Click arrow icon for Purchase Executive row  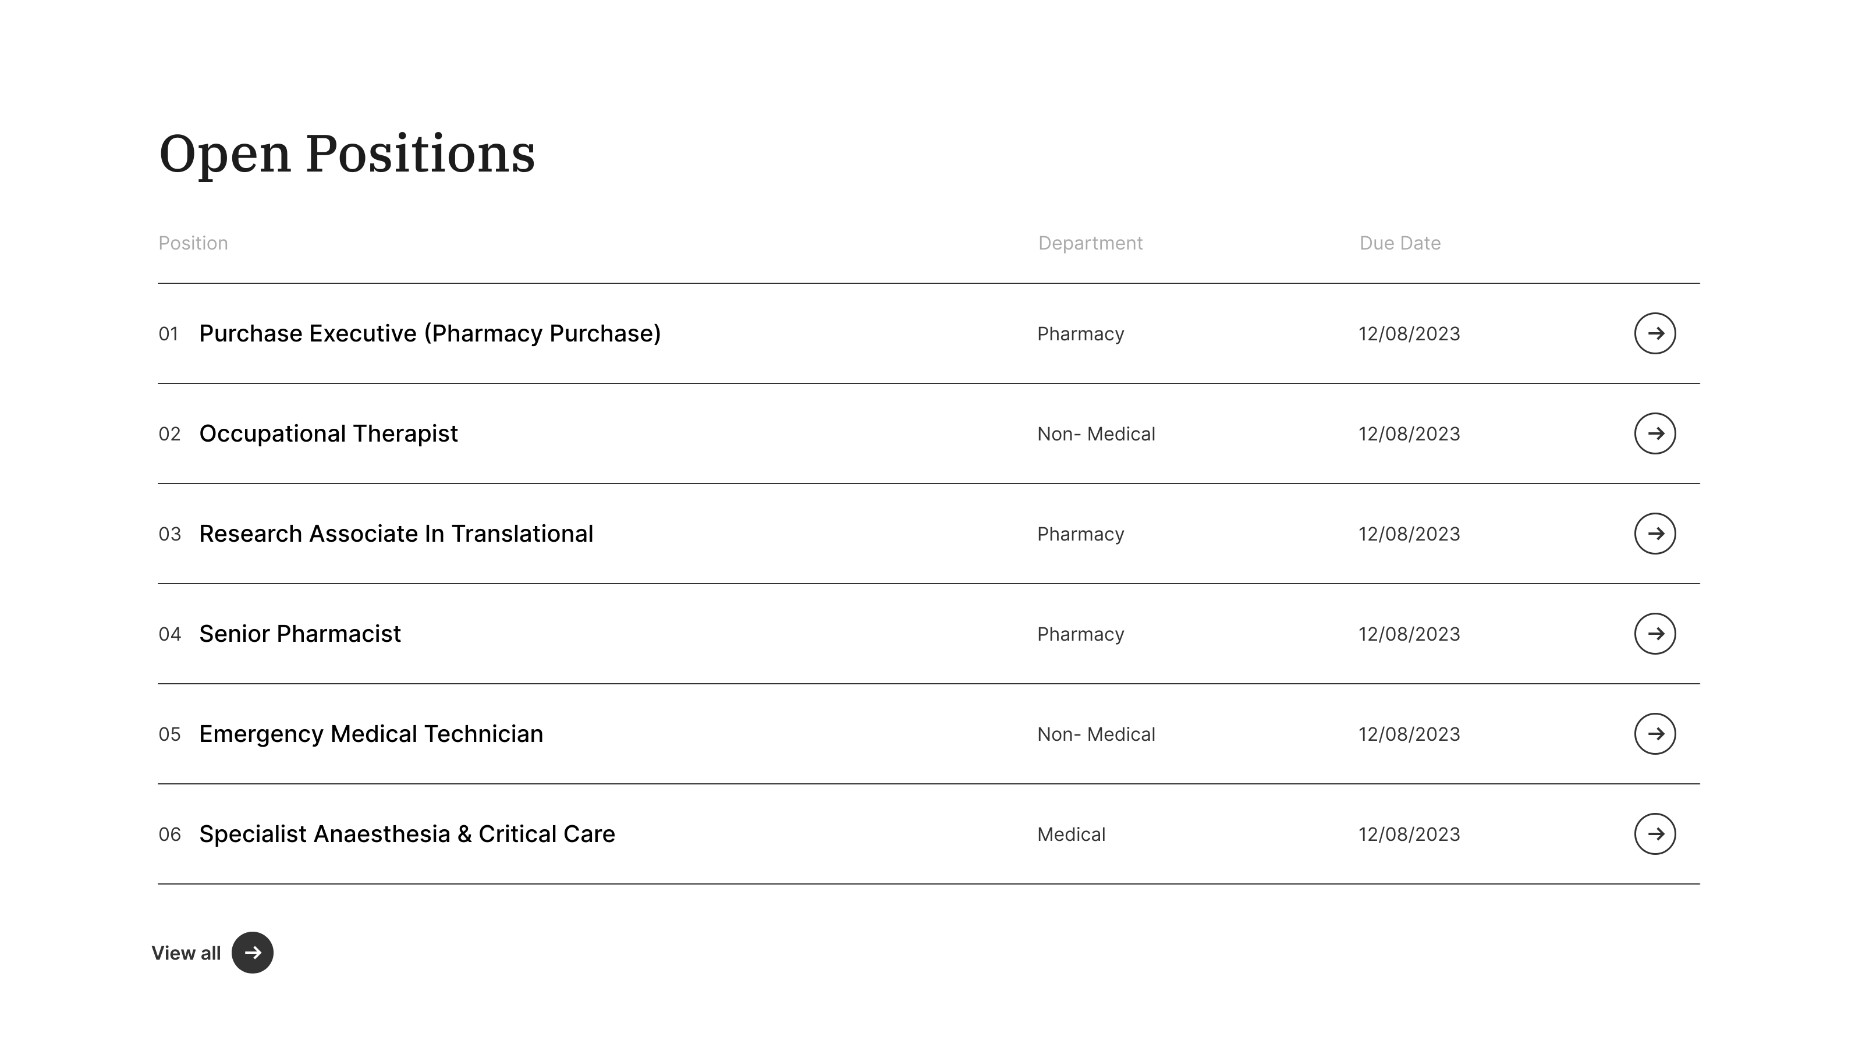tap(1654, 333)
